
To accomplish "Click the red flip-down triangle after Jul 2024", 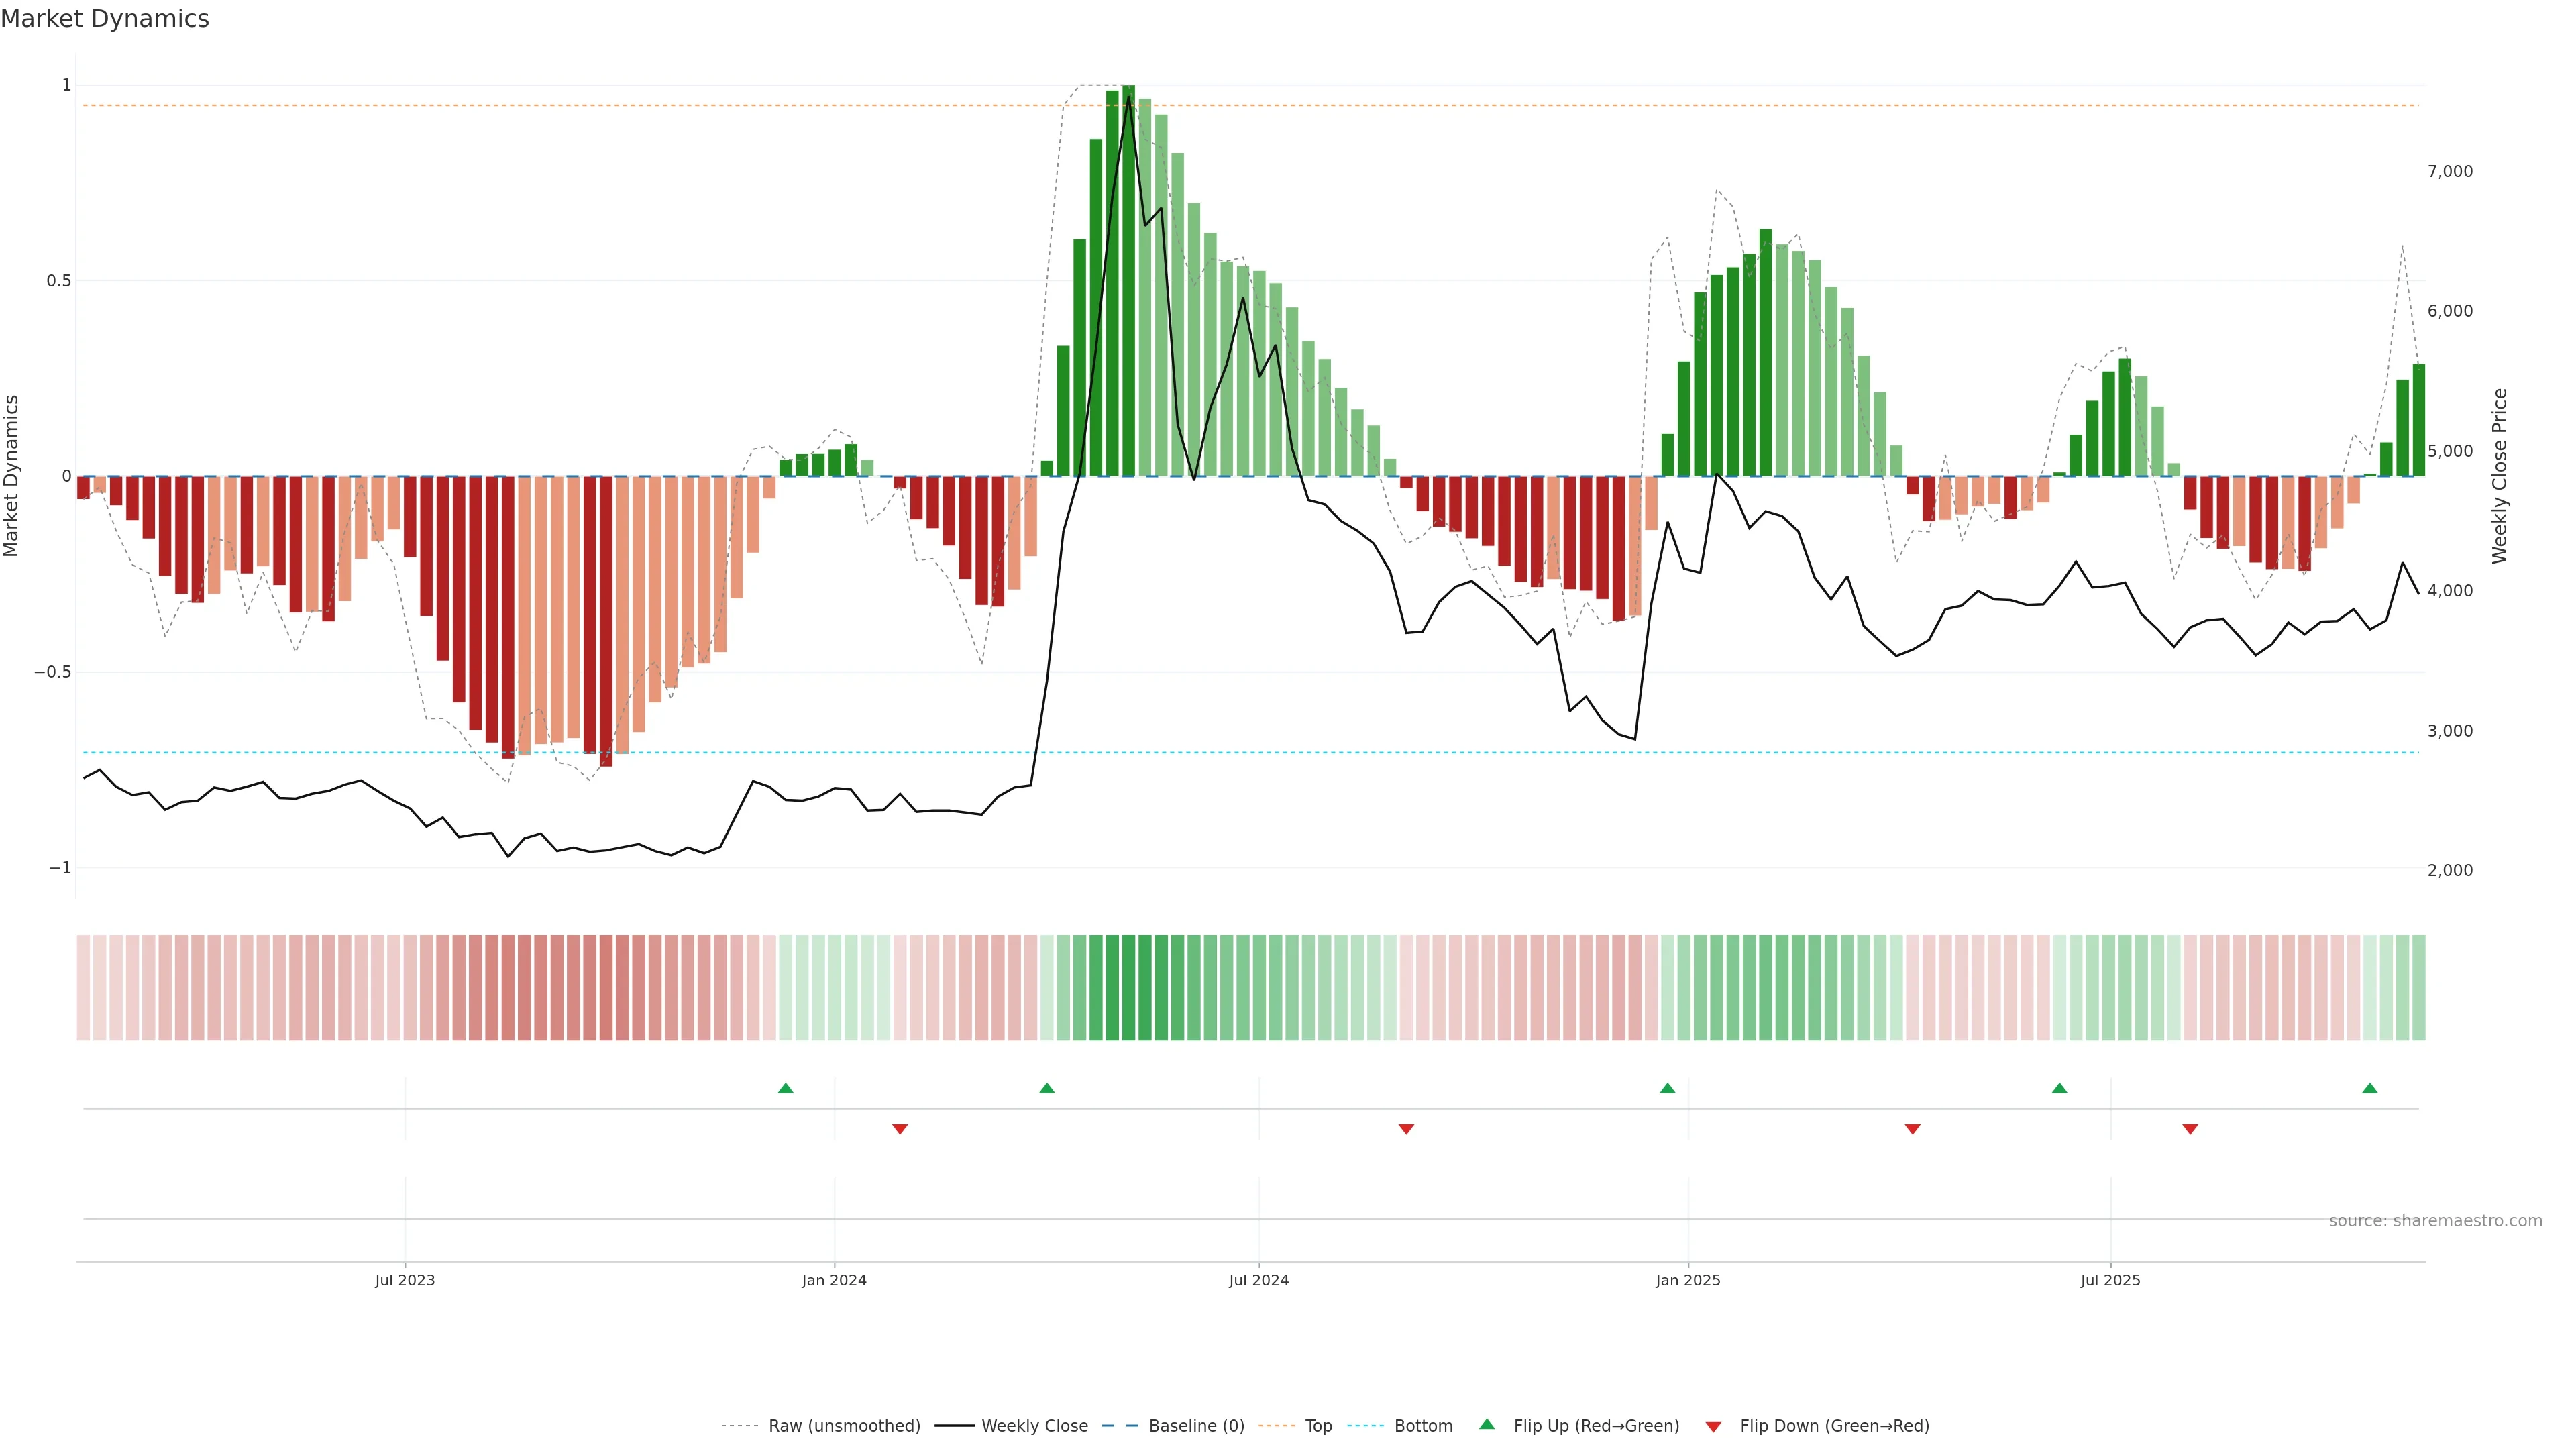I will (1406, 1129).
